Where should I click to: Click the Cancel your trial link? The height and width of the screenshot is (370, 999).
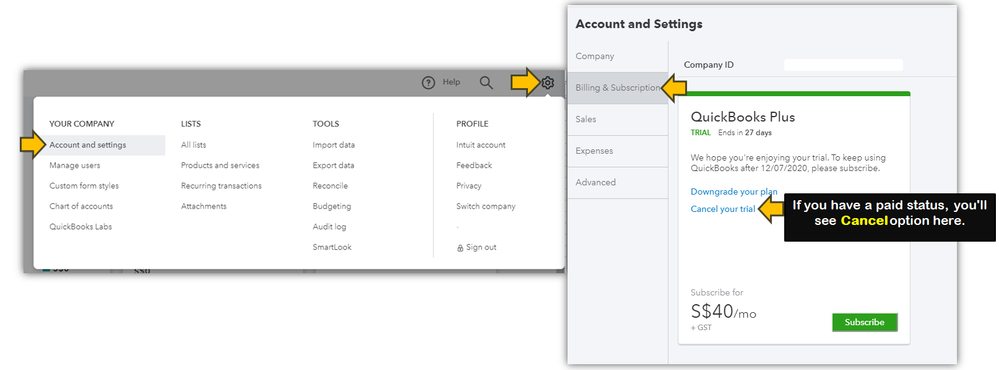722,209
